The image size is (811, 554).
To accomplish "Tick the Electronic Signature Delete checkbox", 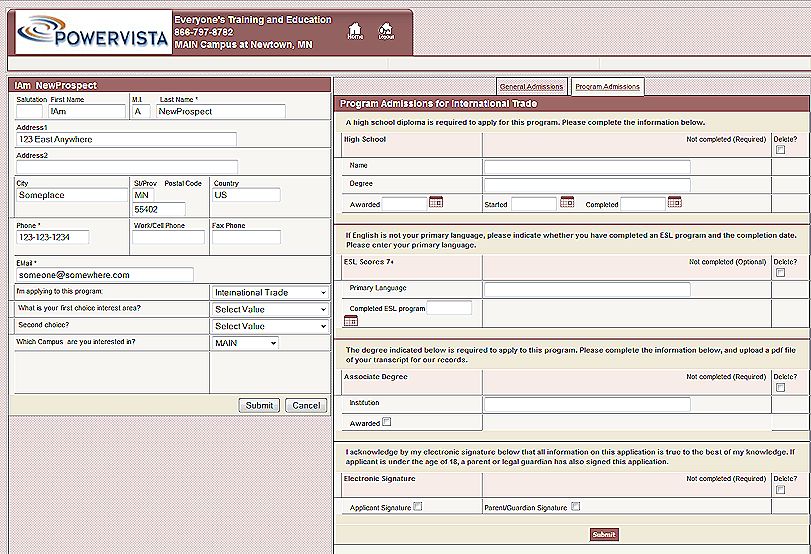I will tap(780, 489).
